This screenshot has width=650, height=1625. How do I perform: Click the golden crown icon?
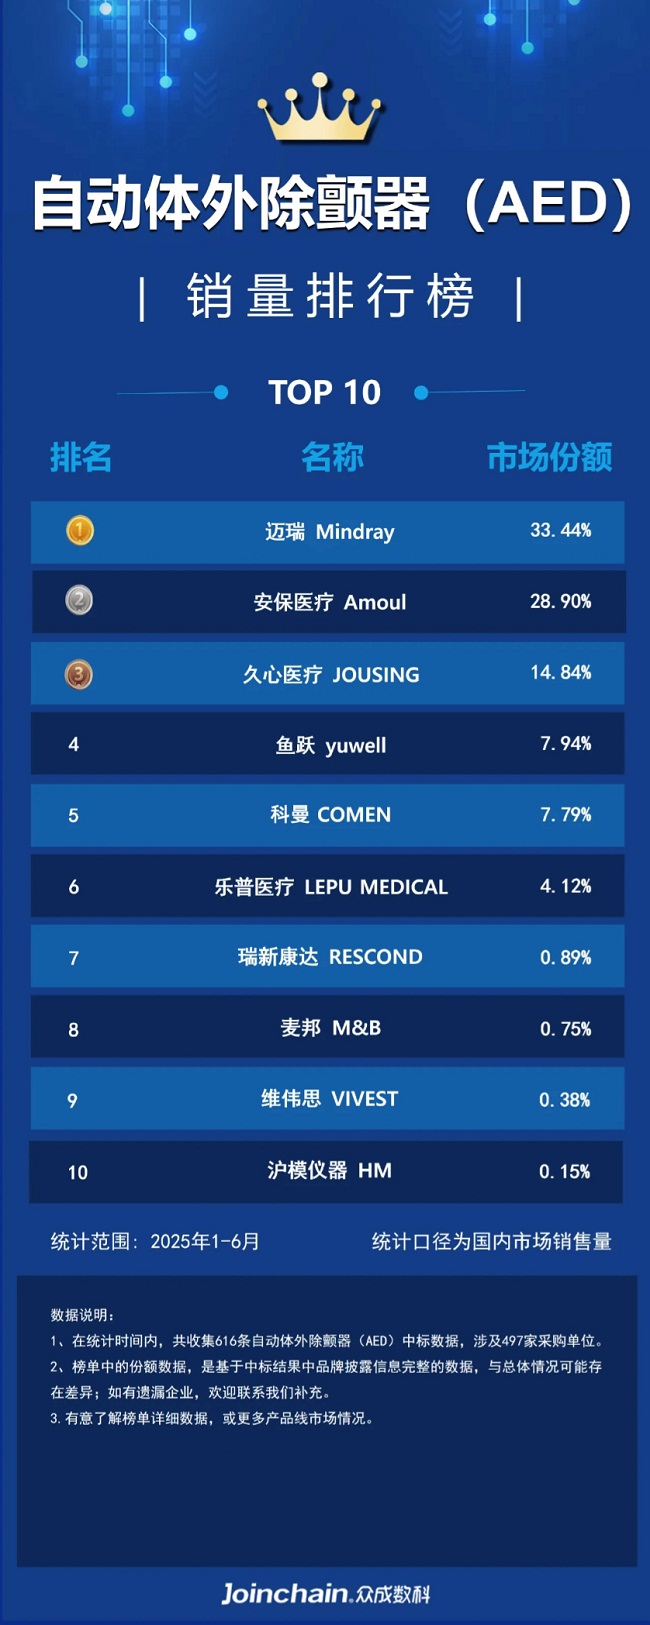tap(320, 109)
